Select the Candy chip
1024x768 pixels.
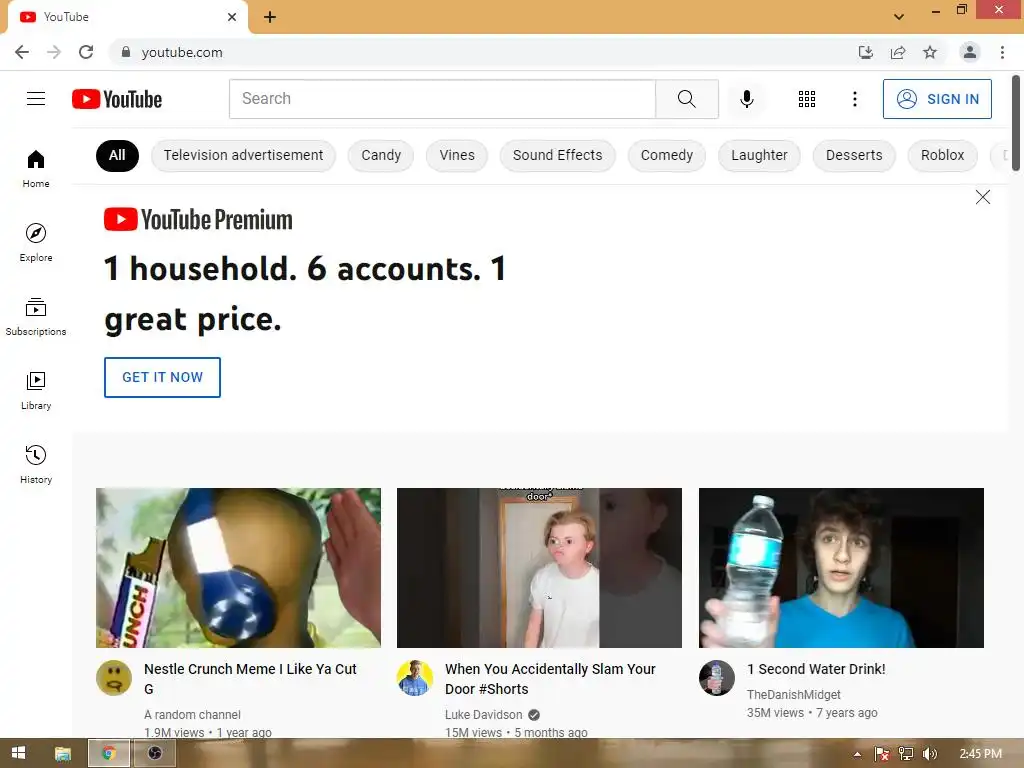click(381, 155)
